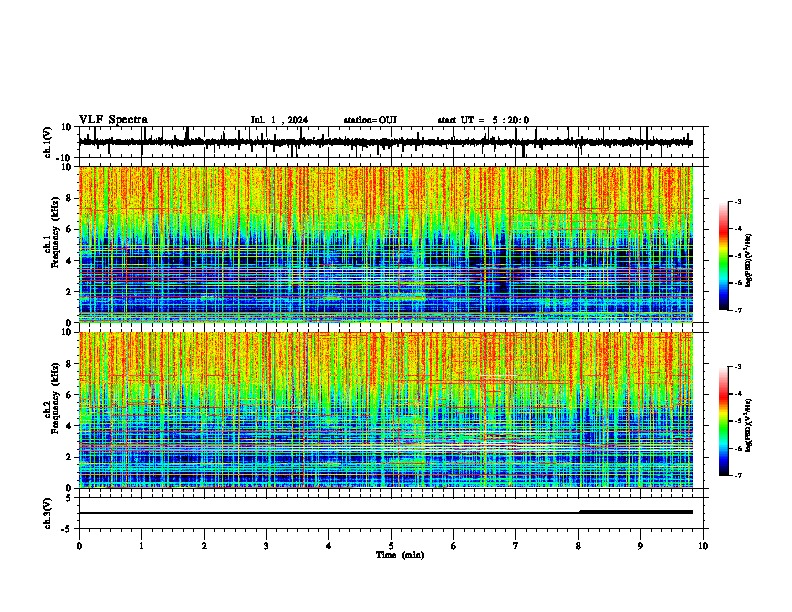The width and height of the screenshot is (792, 612).
Task: Click the "5" tick on ch.3(V) axis
Action: (x=69, y=498)
